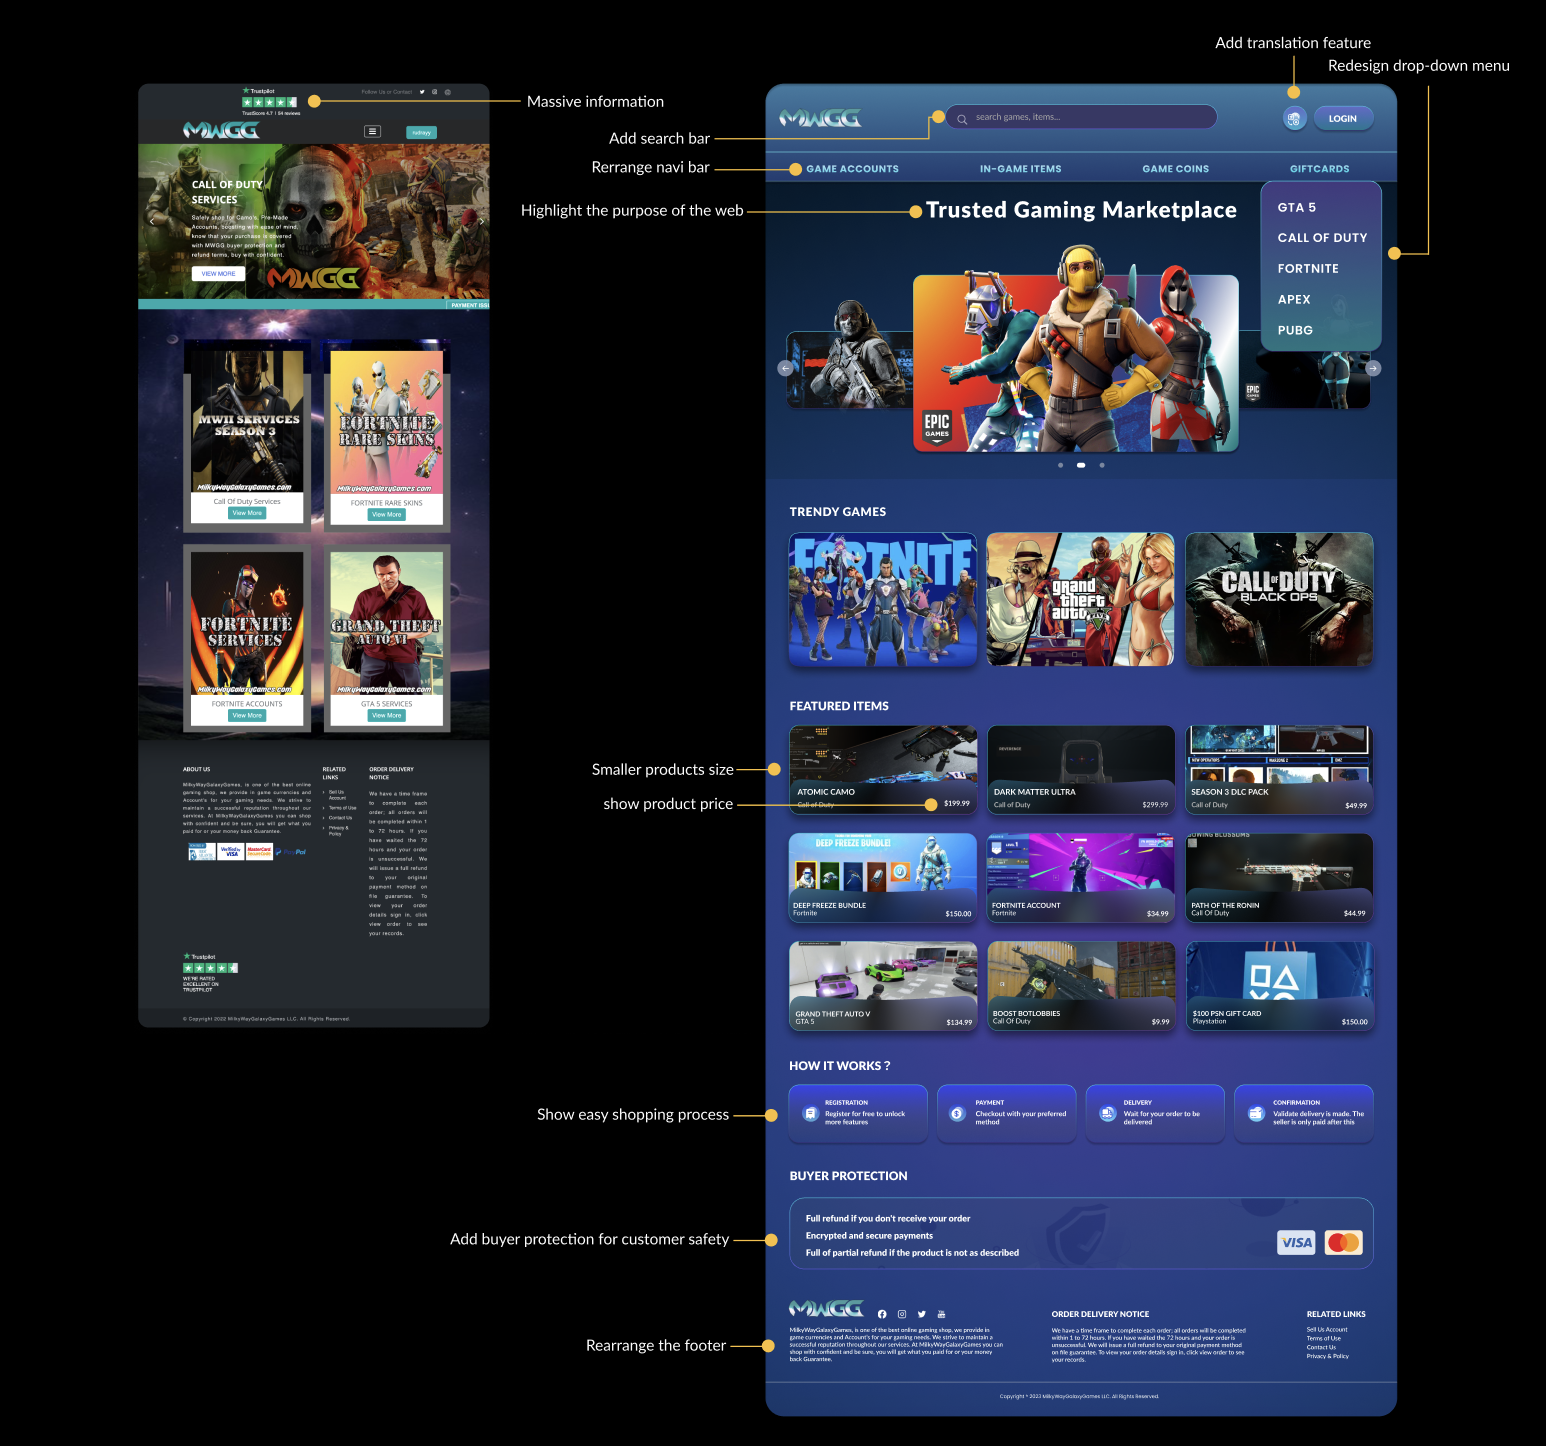Select the third carousel pagination dot
1546x1446 pixels.
click(1102, 465)
